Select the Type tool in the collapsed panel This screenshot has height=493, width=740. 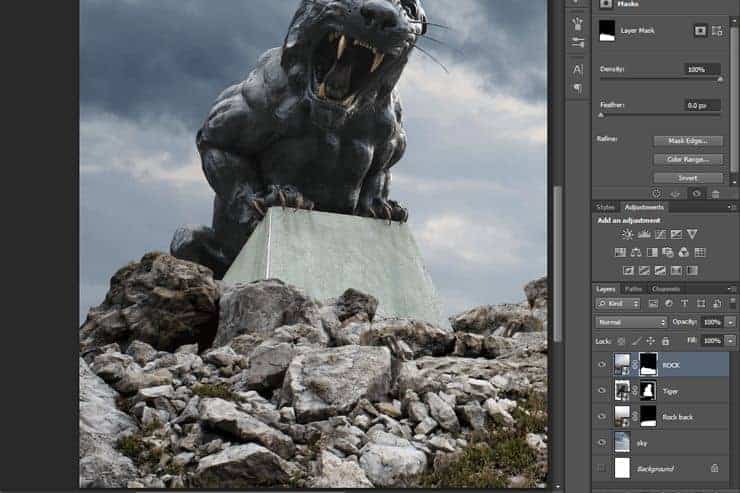(x=577, y=70)
